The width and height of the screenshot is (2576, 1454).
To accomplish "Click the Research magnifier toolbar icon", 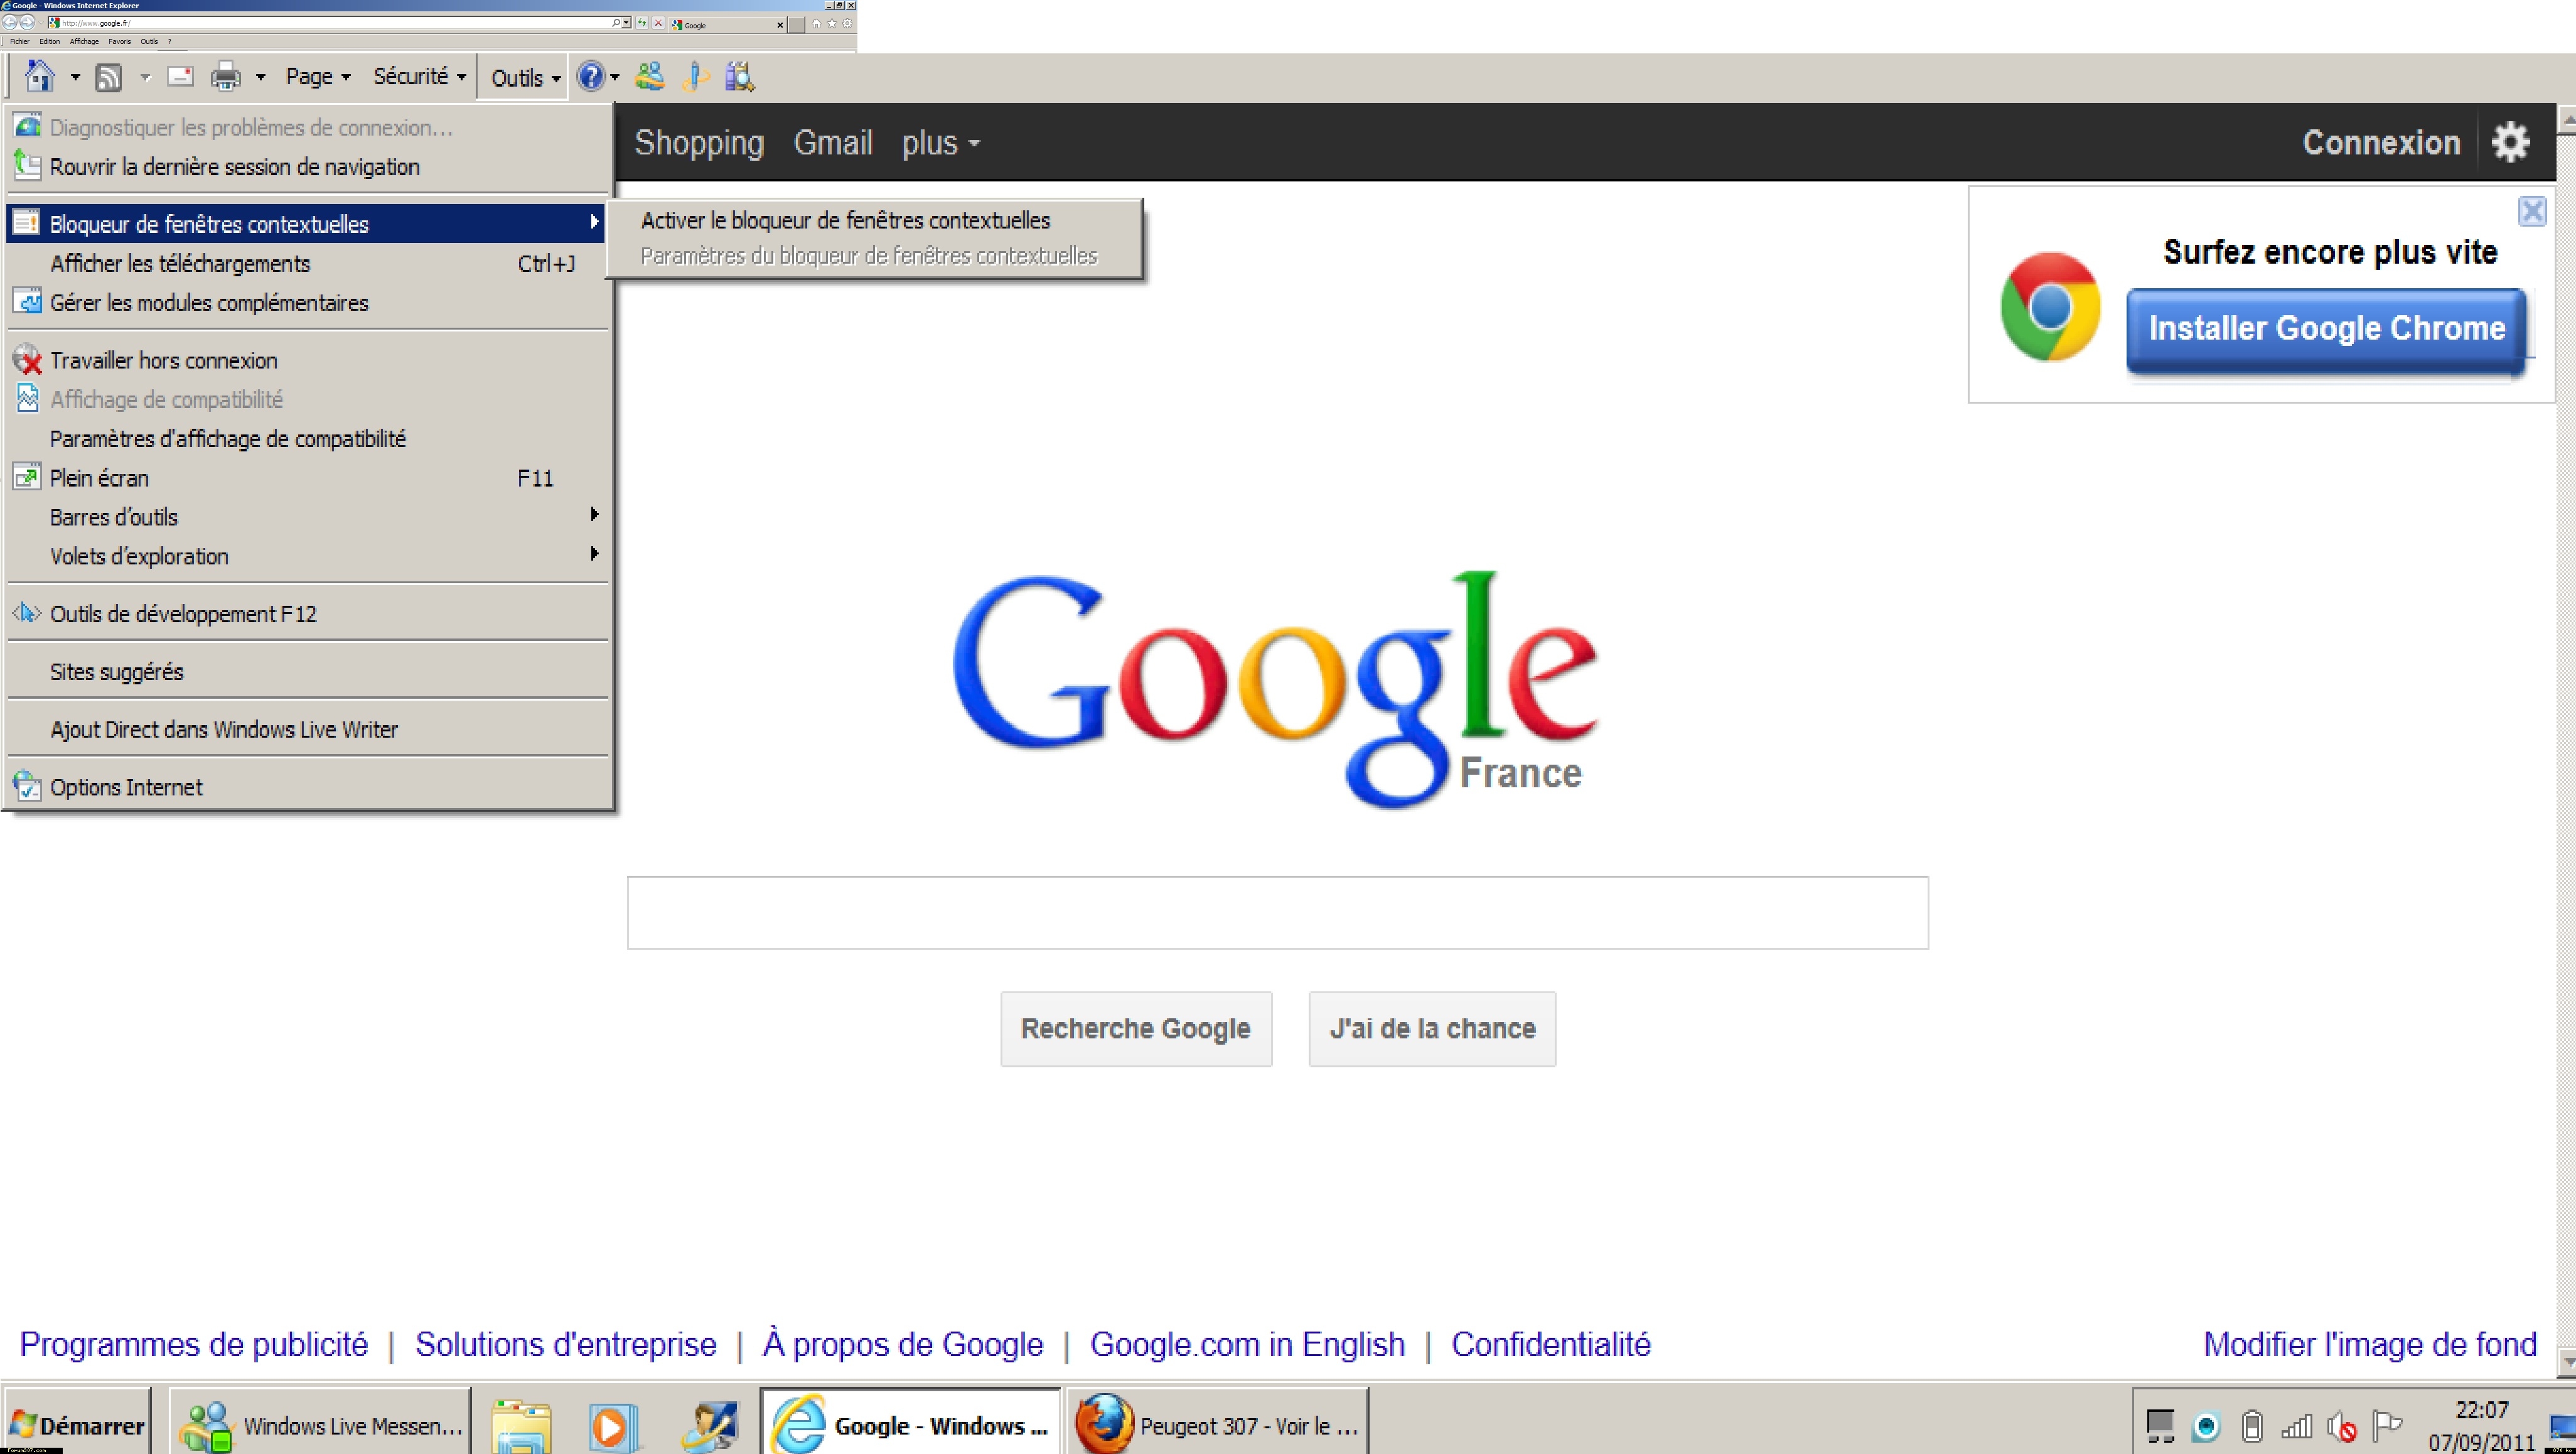I will coord(740,76).
